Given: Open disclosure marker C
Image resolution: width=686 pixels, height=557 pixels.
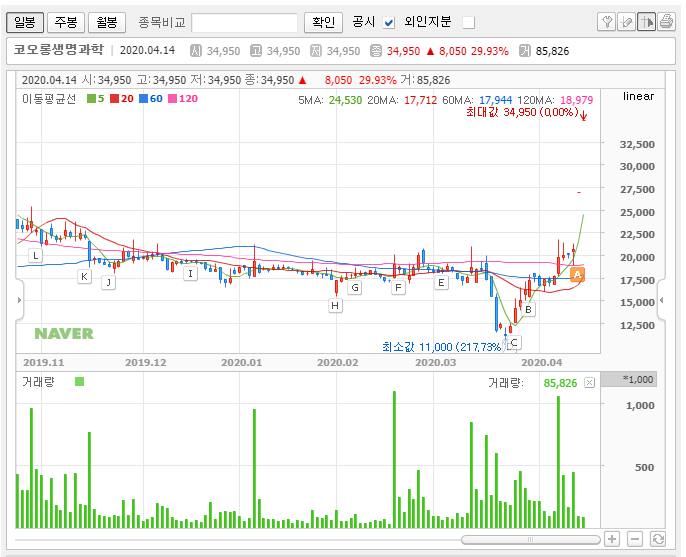Looking at the screenshot, I should tap(514, 342).
